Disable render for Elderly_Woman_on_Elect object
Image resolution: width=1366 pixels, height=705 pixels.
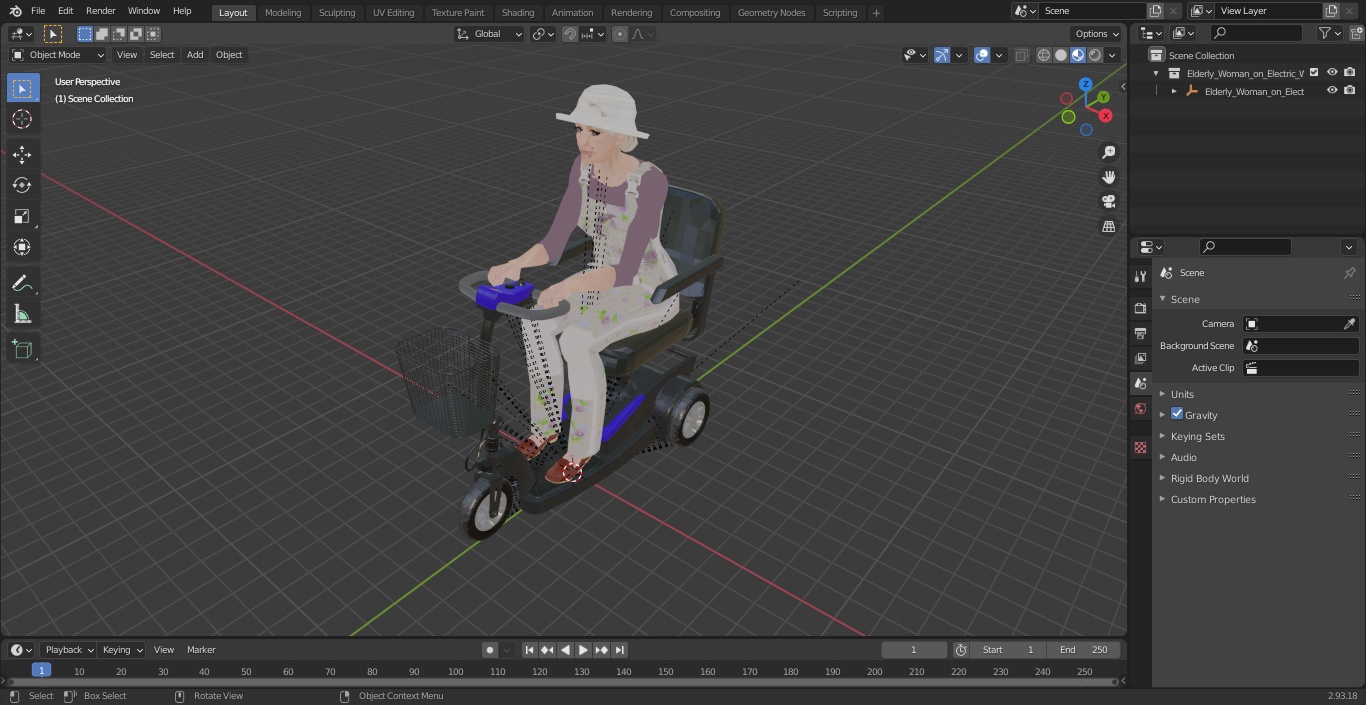tap(1350, 90)
